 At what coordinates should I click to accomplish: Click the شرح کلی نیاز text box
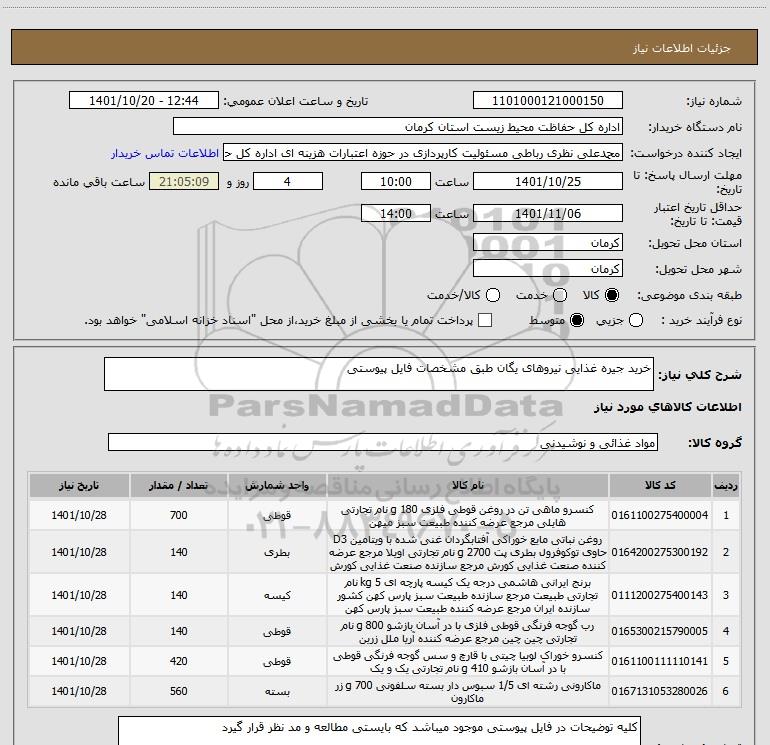[x=379, y=374]
